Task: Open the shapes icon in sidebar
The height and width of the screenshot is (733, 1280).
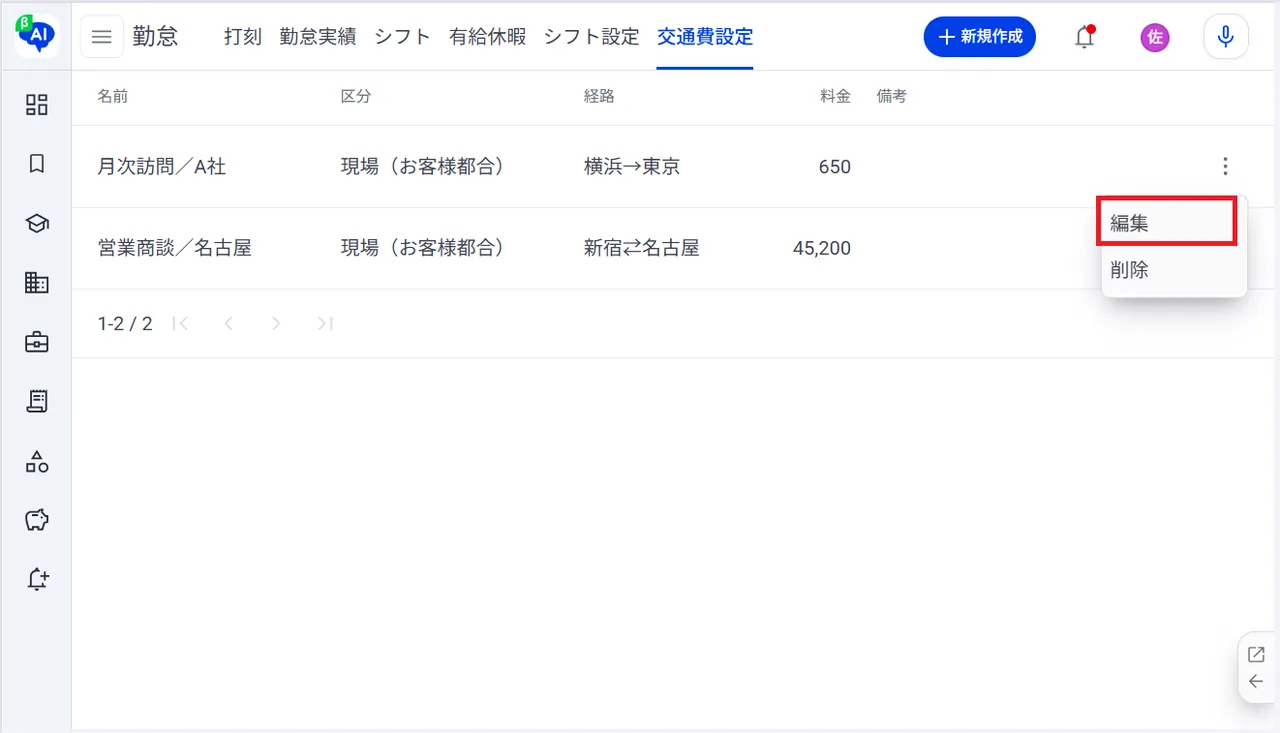Action: [37, 461]
